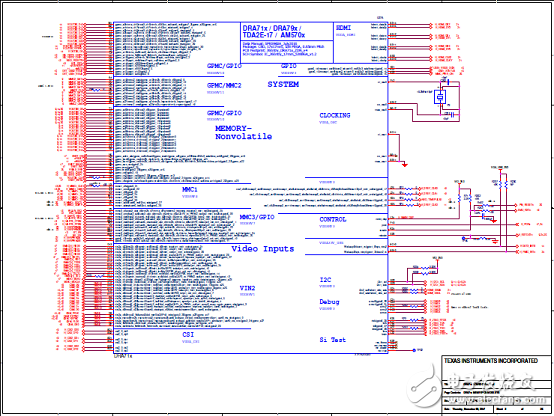Select the capacitor symbol above the crystal

coord(447,81)
